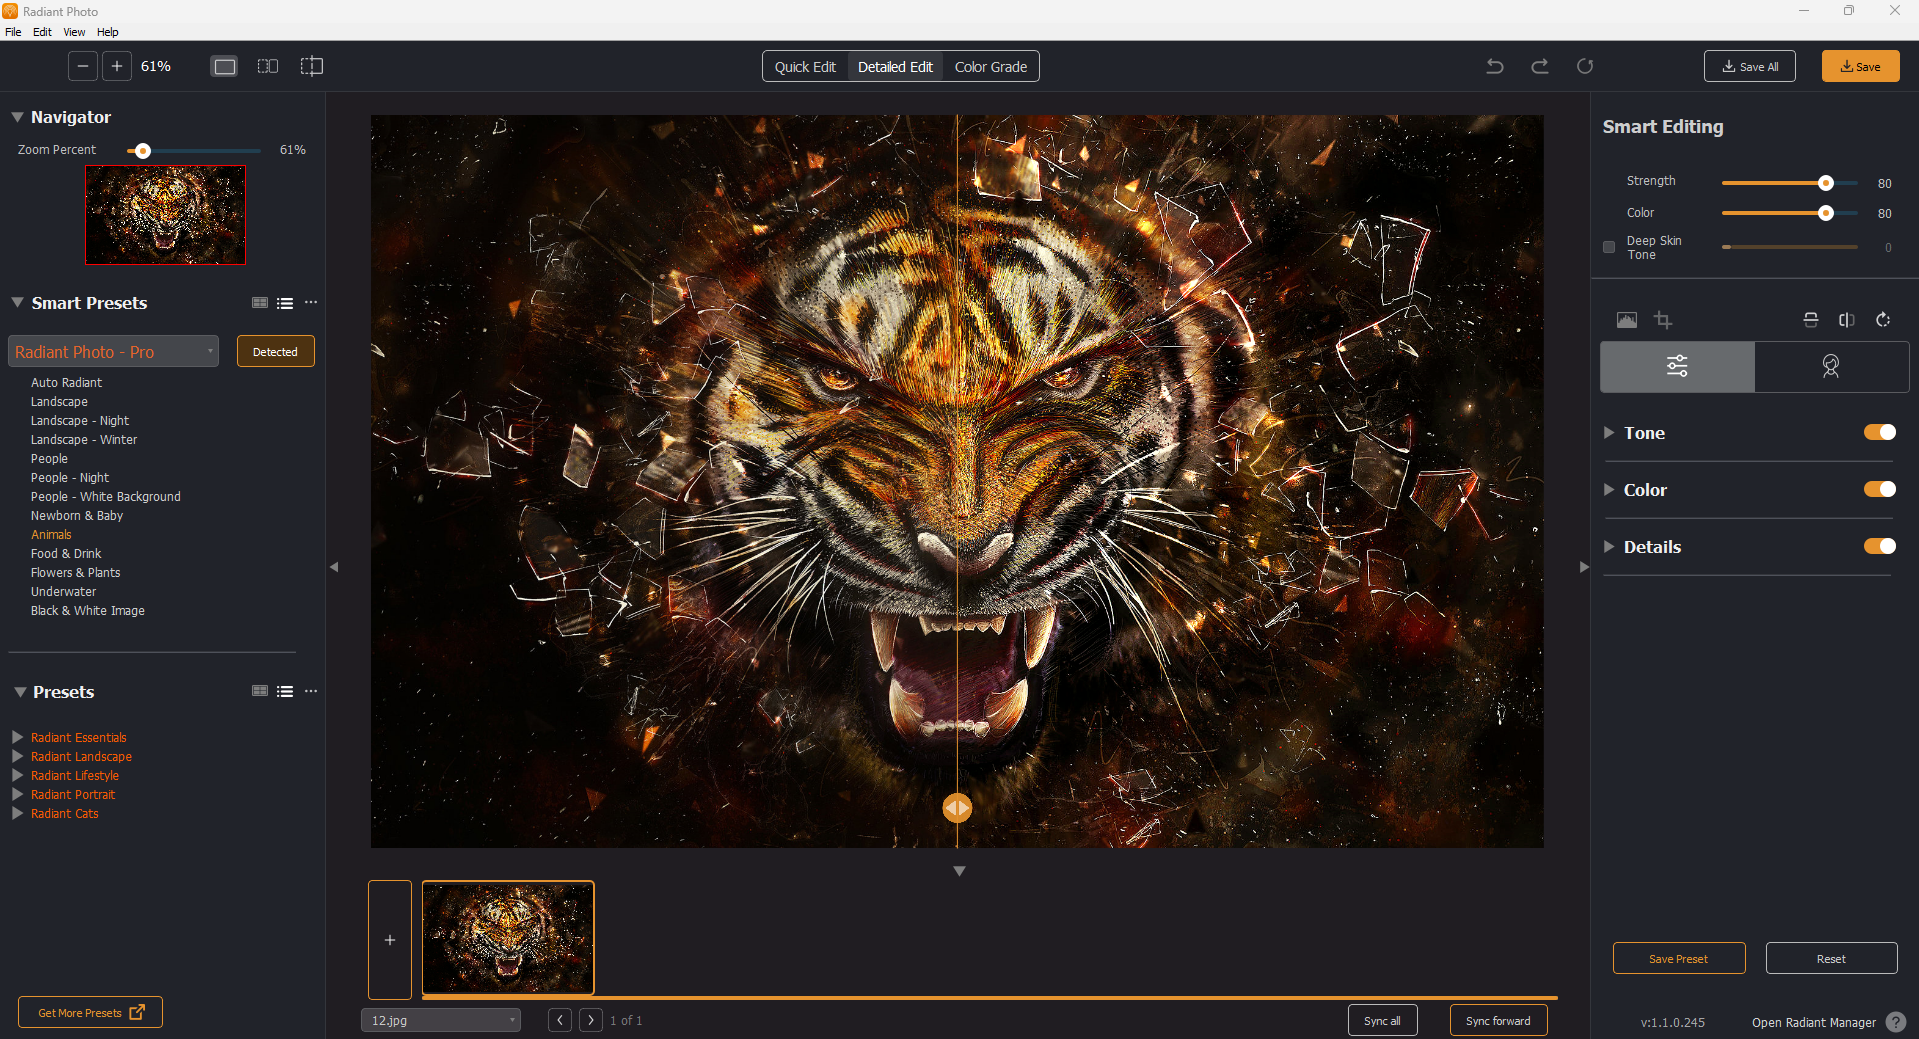This screenshot has height=1039, width=1919.
Task: Enable the Deep Skin Tone checkbox
Action: click(1609, 247)
